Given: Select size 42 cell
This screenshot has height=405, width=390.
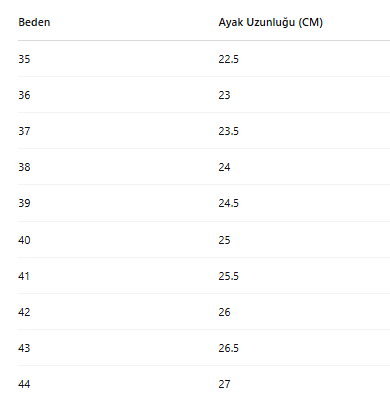Looking at the screenshot, I should tap(24, 312).
